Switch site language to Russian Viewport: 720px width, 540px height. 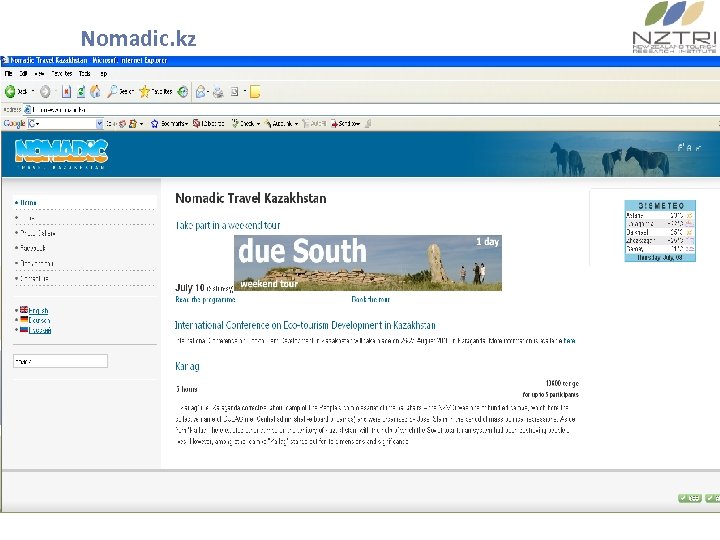pyautogui.click(x=39, y=330)
